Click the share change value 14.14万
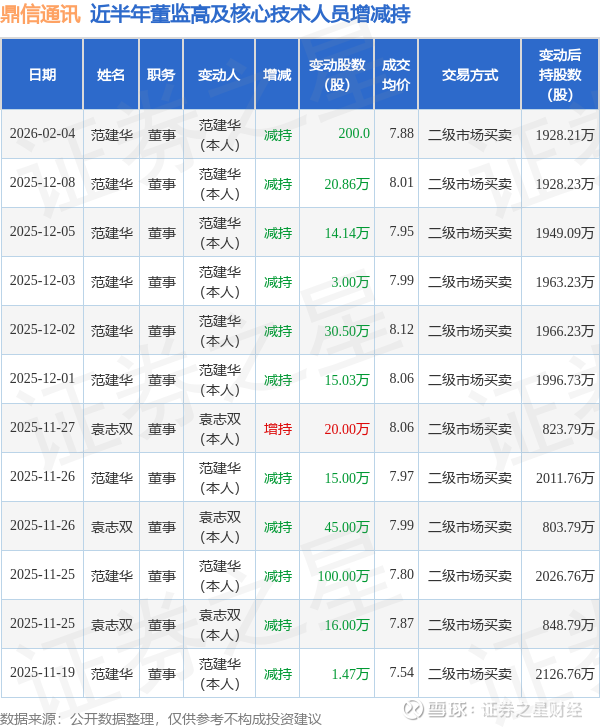This screenshot has width=600, height=728. pyautogui.click(x=346, y=233)
